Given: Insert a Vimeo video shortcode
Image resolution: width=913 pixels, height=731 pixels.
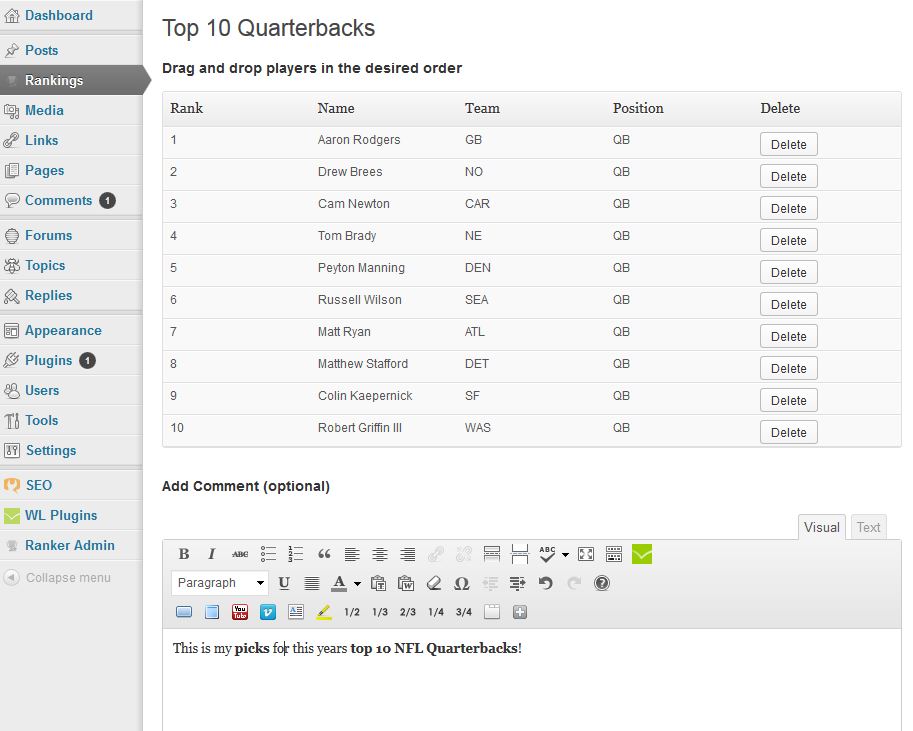Looking at the screenshot, I should (268, 612).
